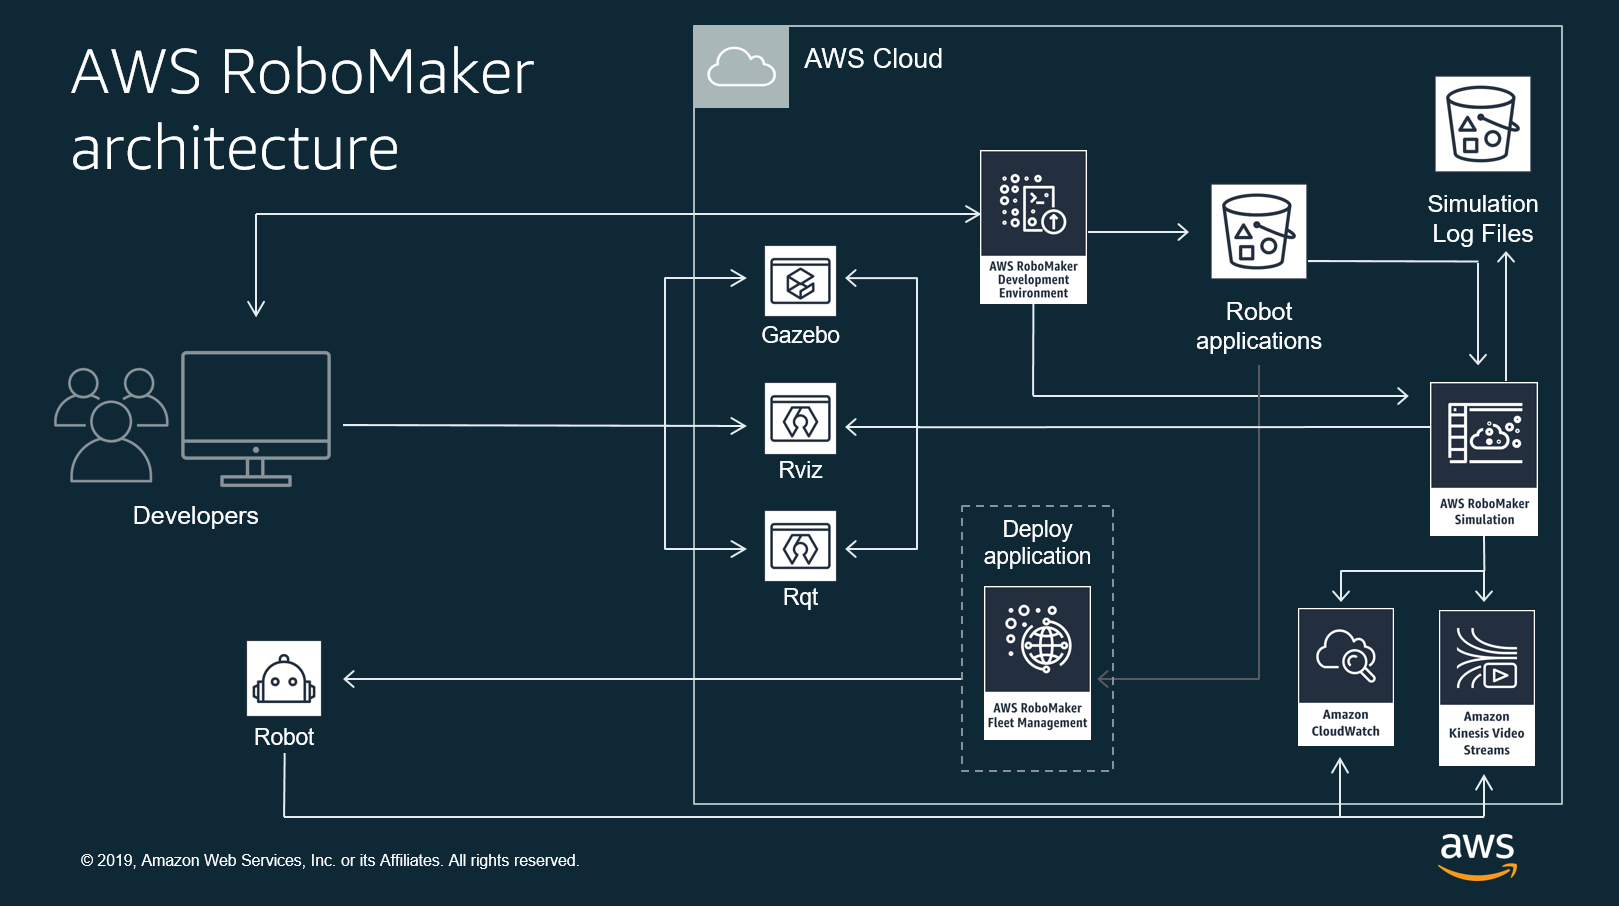
Task: Select the Gazebo icon
Action: (x=800, y=281)
